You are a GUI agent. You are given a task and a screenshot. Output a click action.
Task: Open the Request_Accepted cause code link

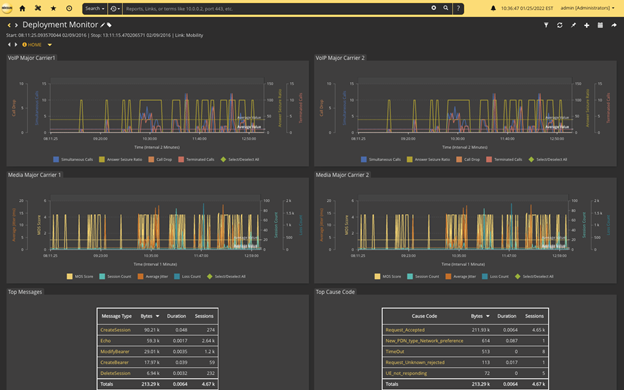click(x=405, y=330)
